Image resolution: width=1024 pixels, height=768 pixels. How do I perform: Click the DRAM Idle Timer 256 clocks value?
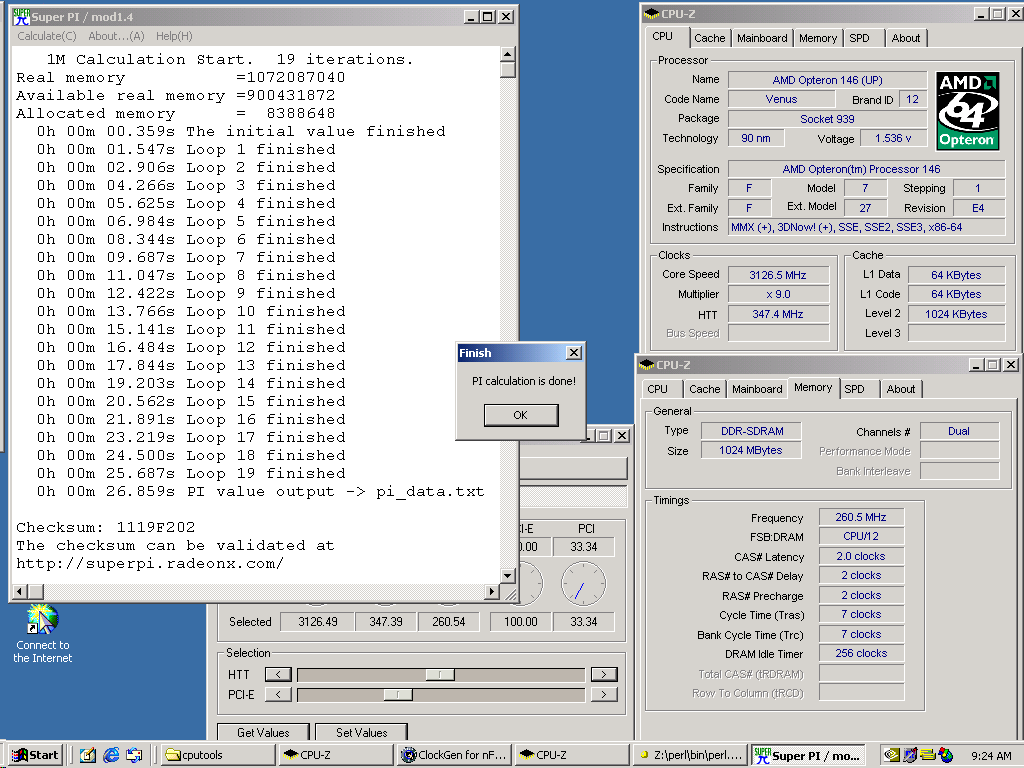click(x=861, y=653)
